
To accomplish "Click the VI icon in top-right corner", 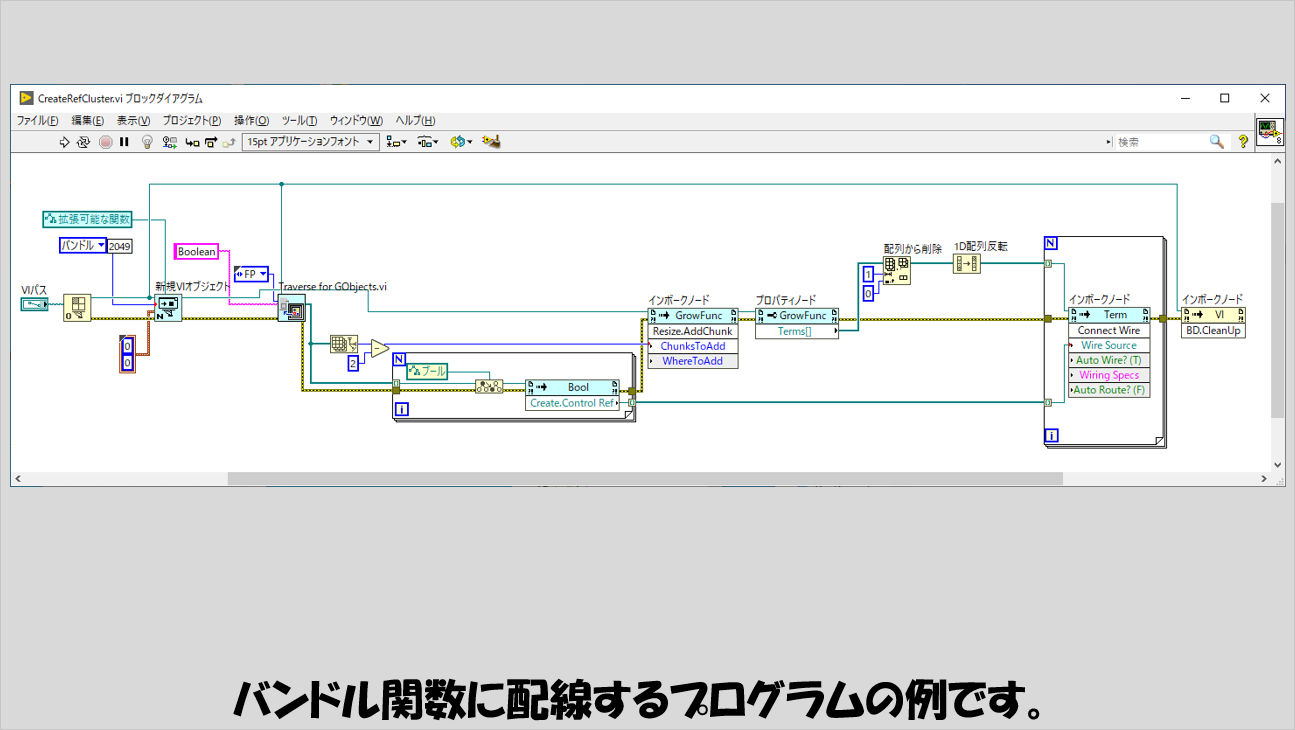I will [1269, 131].
